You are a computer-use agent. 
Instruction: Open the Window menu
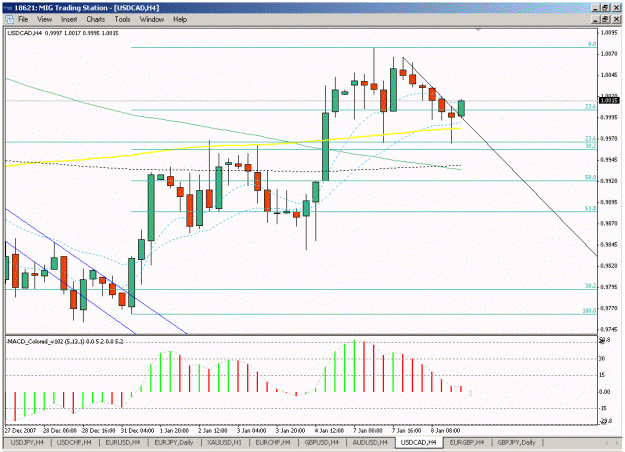coord(151,19)
